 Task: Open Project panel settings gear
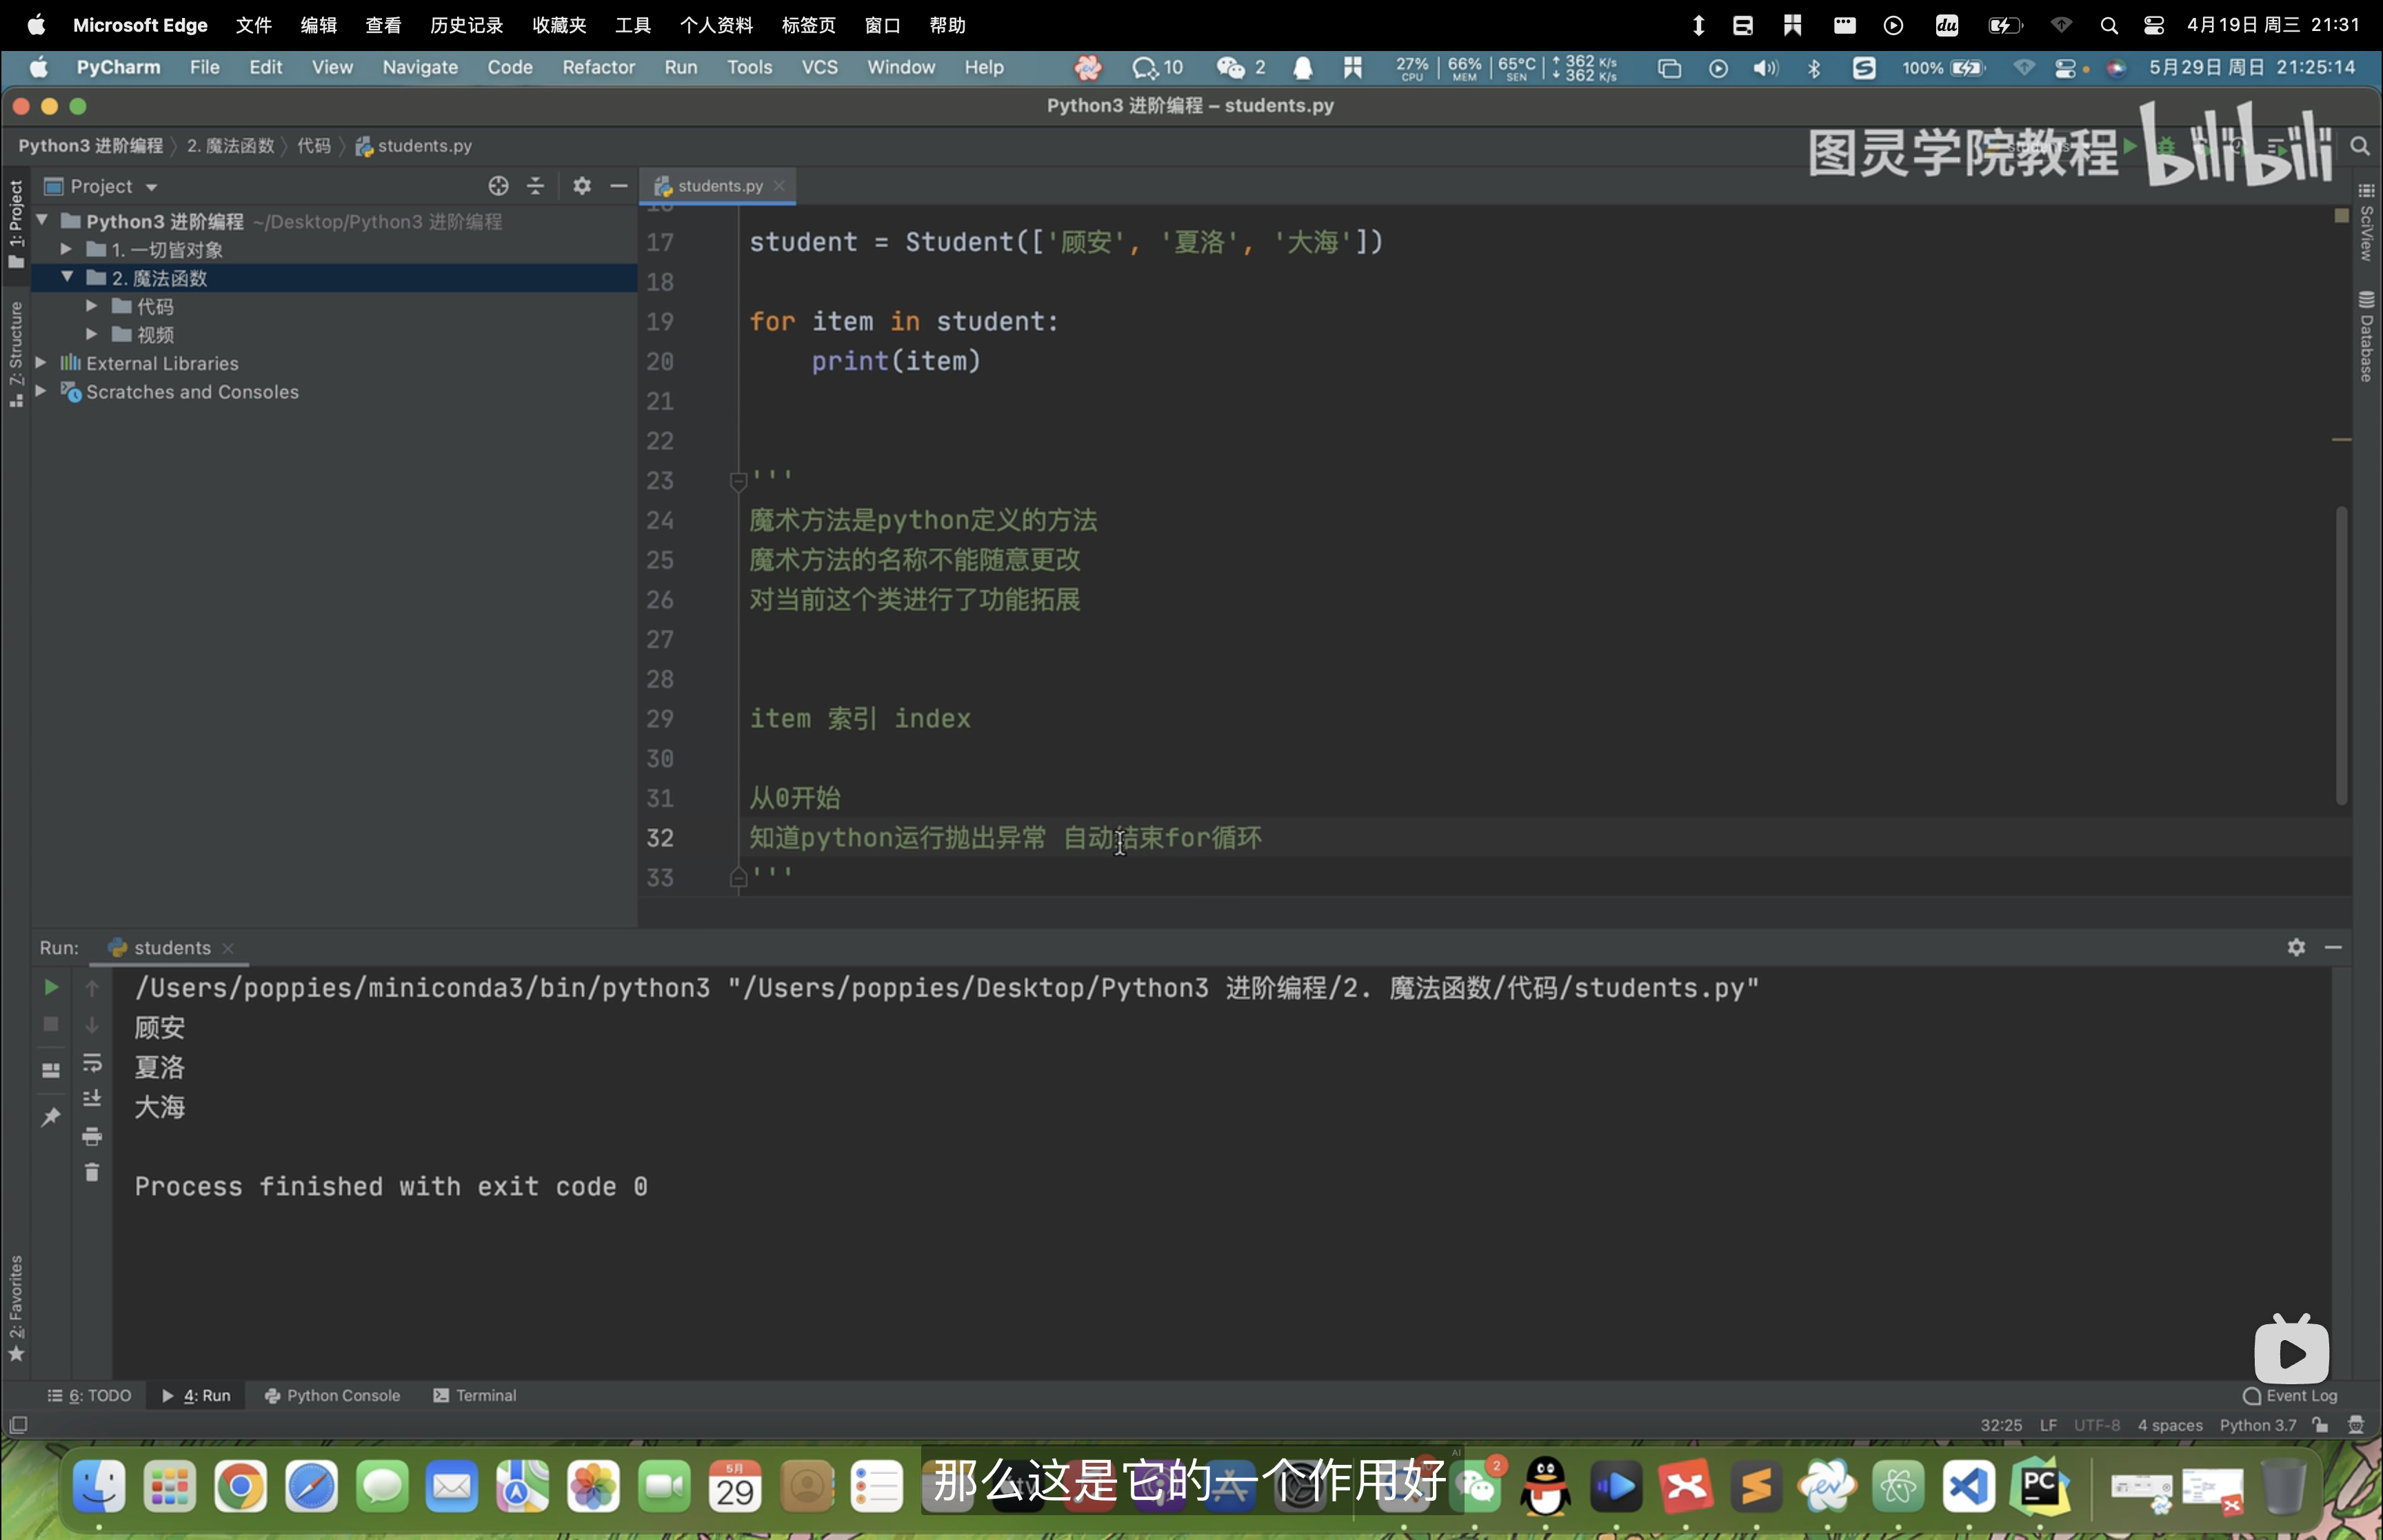(582, 186)
